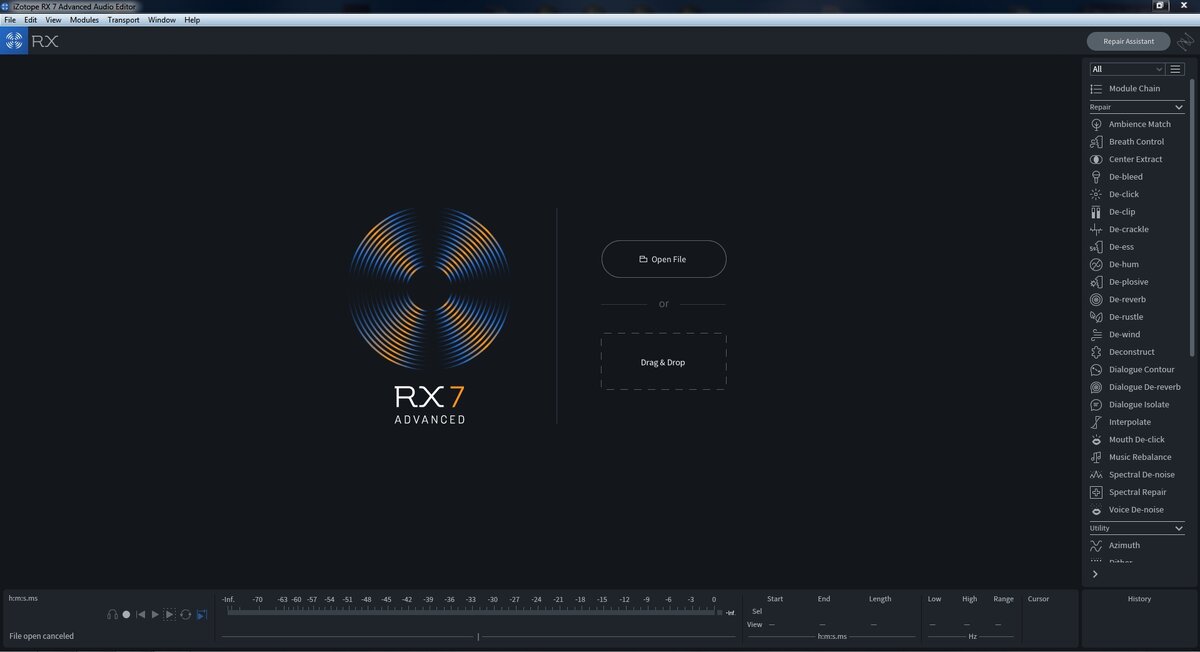
Task: Click the level meter bar
Action: [471, 611]
